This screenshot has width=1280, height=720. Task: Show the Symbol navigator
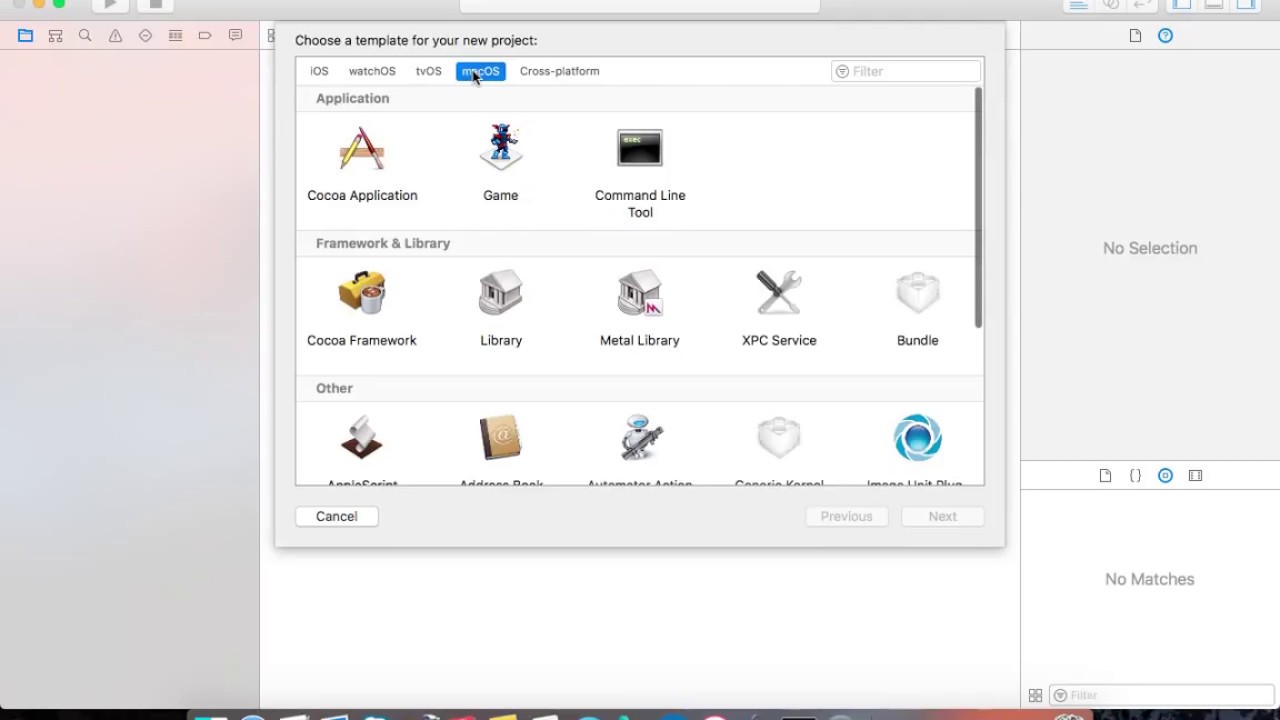pyautogui.click(x=56, y=36)
